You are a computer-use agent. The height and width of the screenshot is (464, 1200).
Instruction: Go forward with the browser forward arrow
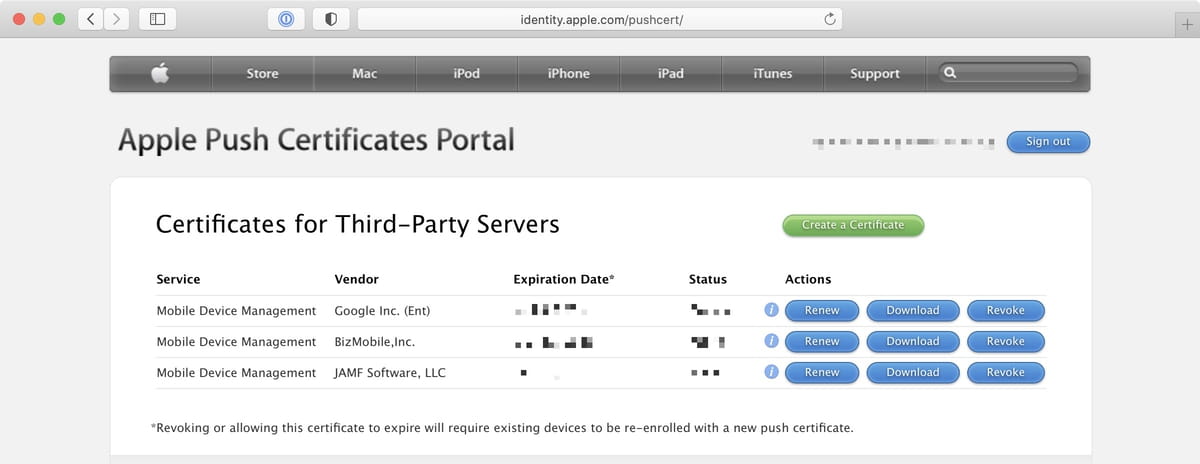(x=117, y=19)
